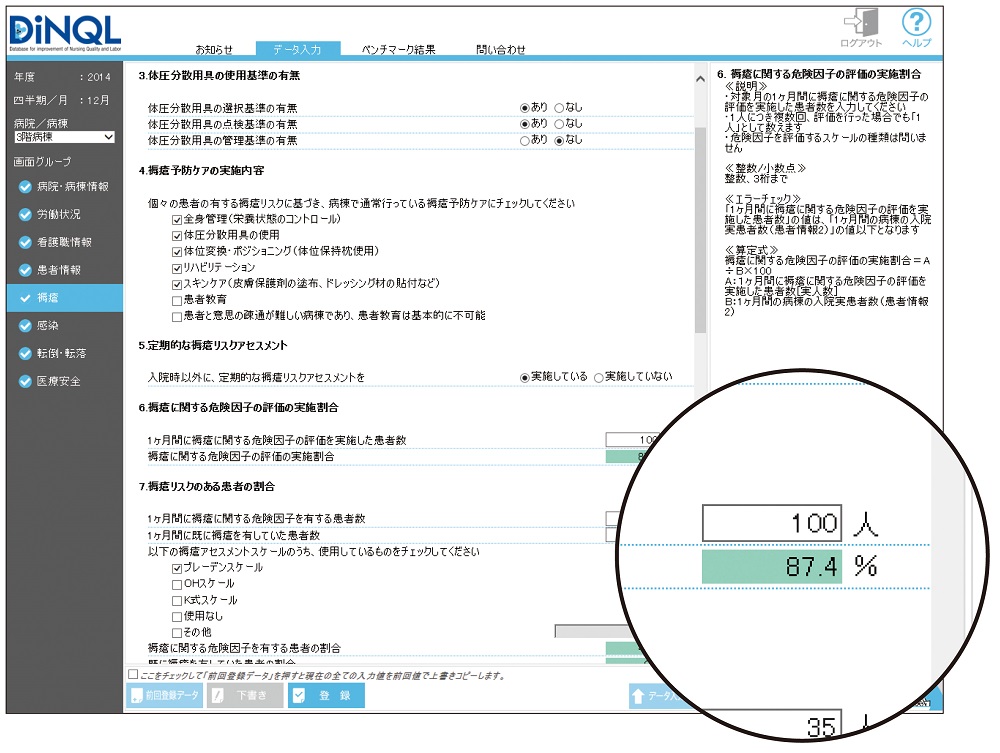Click pencil icon on 下書き button
Screen dimensions: 1000x753
click(x=217, y=696)
